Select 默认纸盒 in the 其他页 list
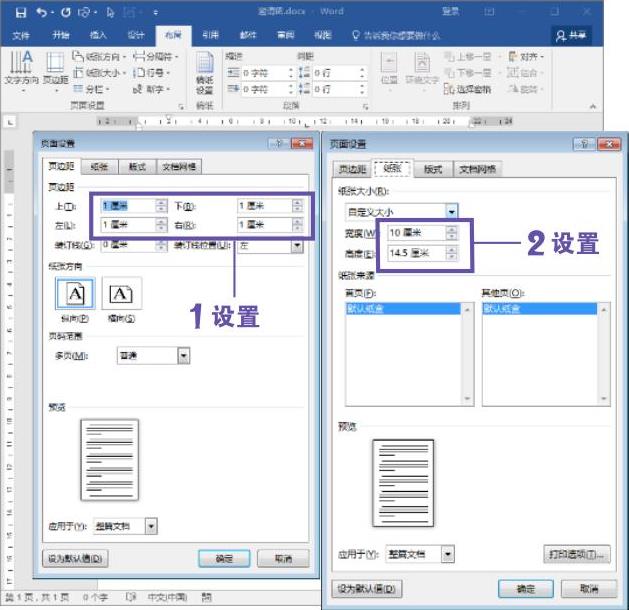 tap(539, 308)
